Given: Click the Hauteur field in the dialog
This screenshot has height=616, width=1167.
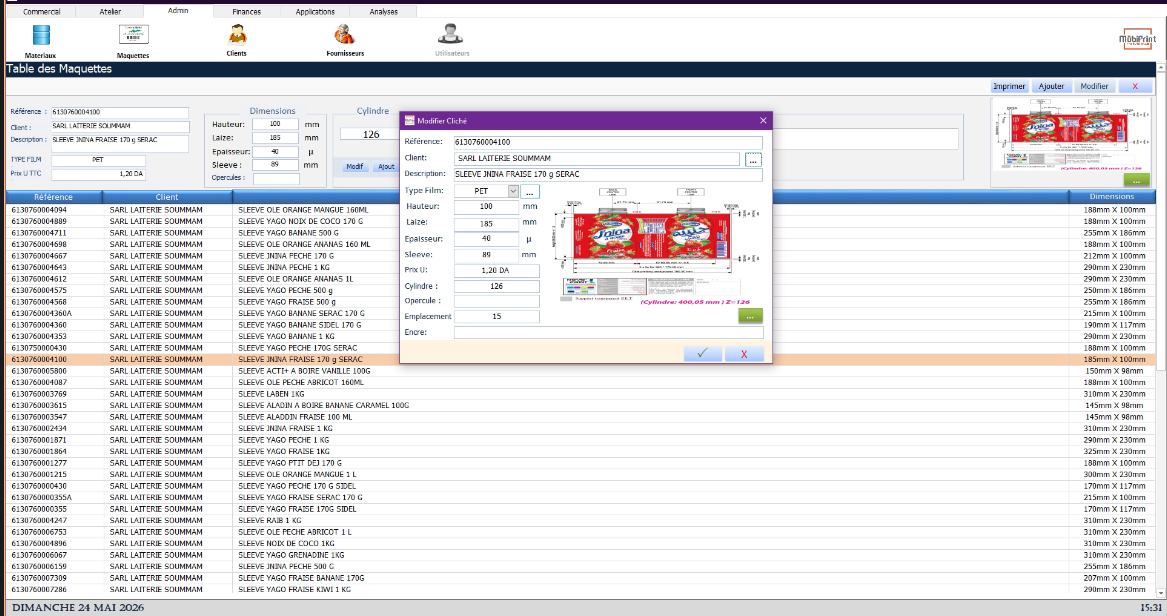Looking at the screenshot, I should (486, 207).
